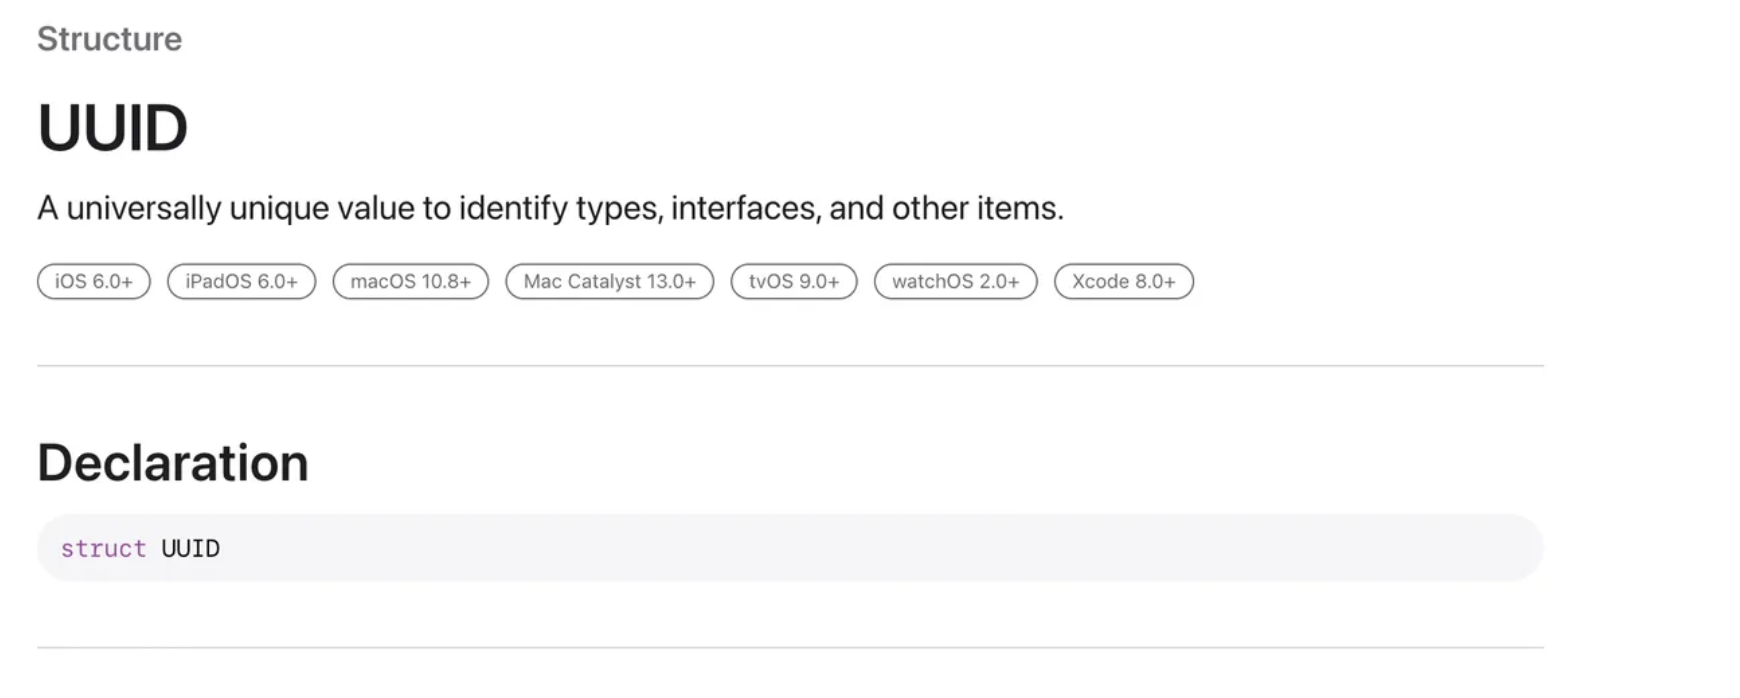
Task: Click empty area inside the declaration code box
Action: [x=850, y=548]
